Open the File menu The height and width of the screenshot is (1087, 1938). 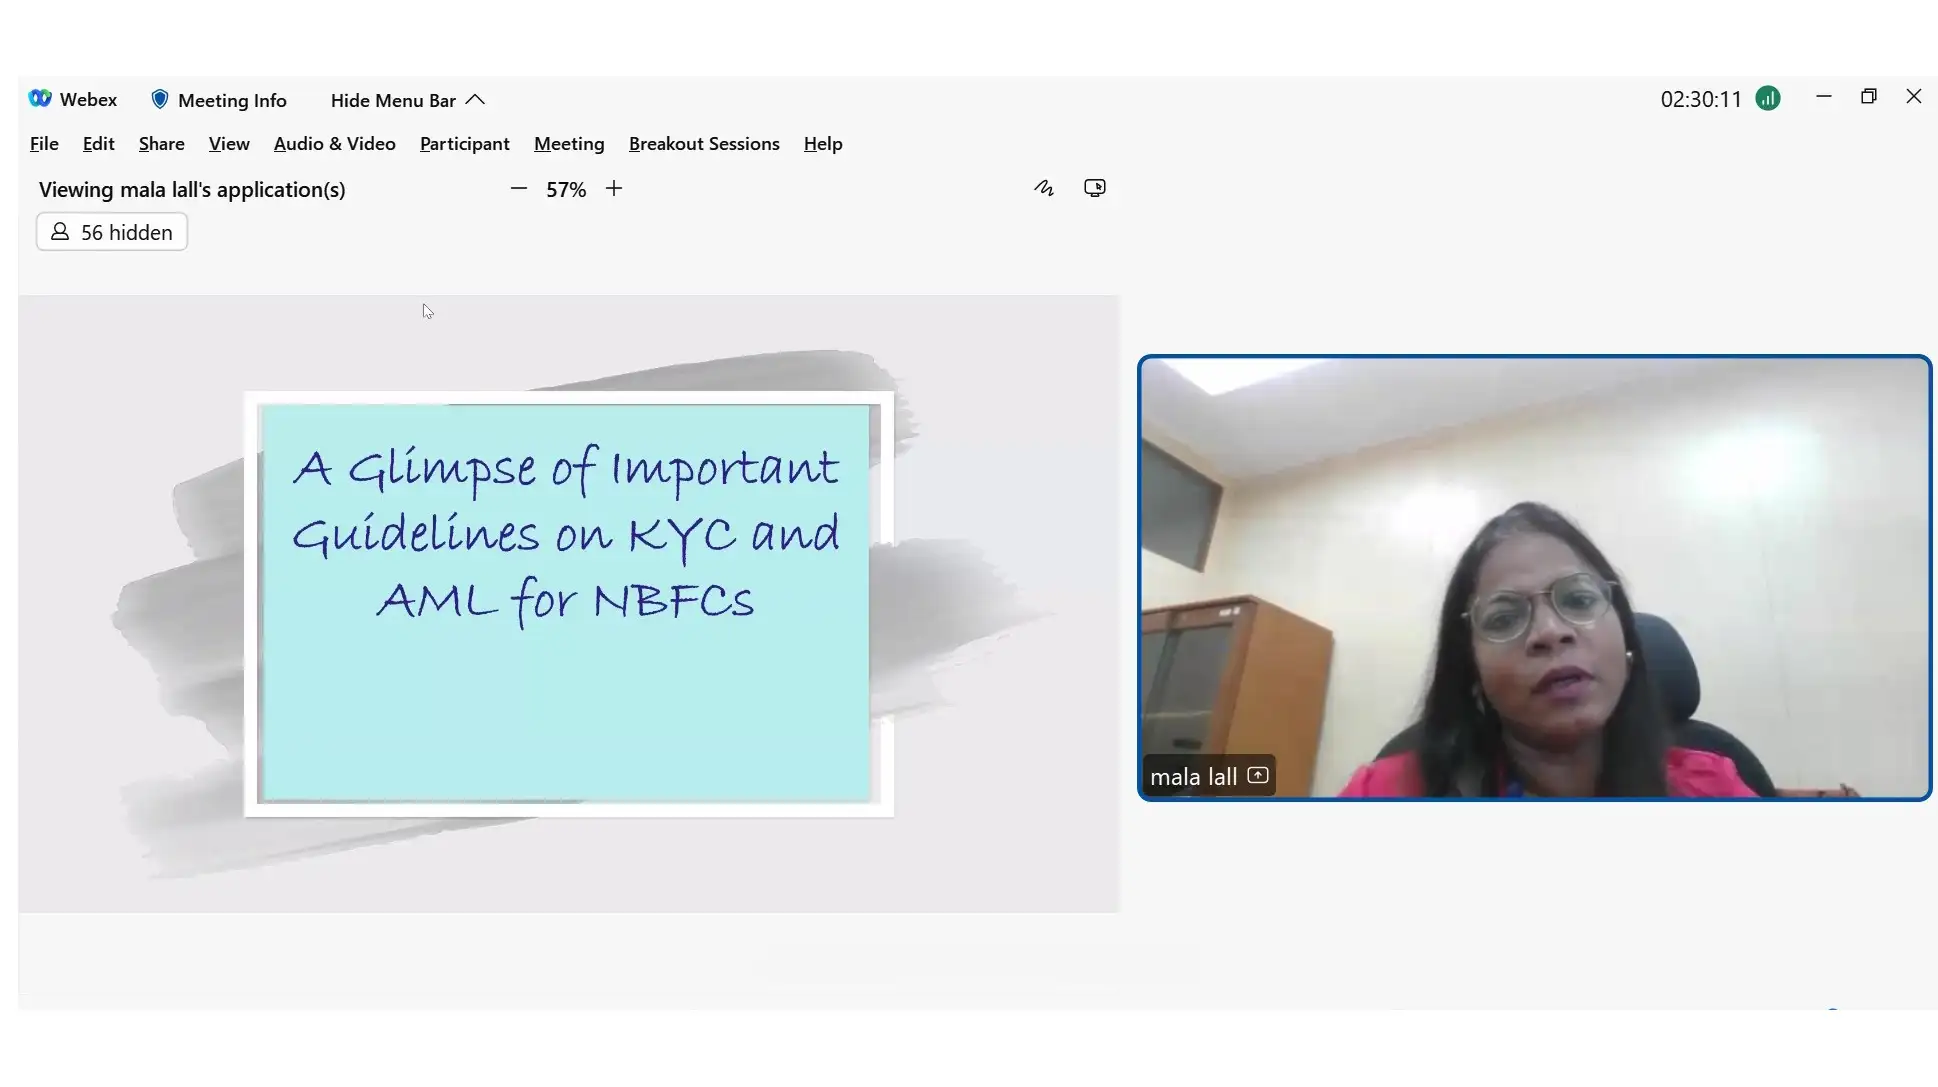(44, 144)
